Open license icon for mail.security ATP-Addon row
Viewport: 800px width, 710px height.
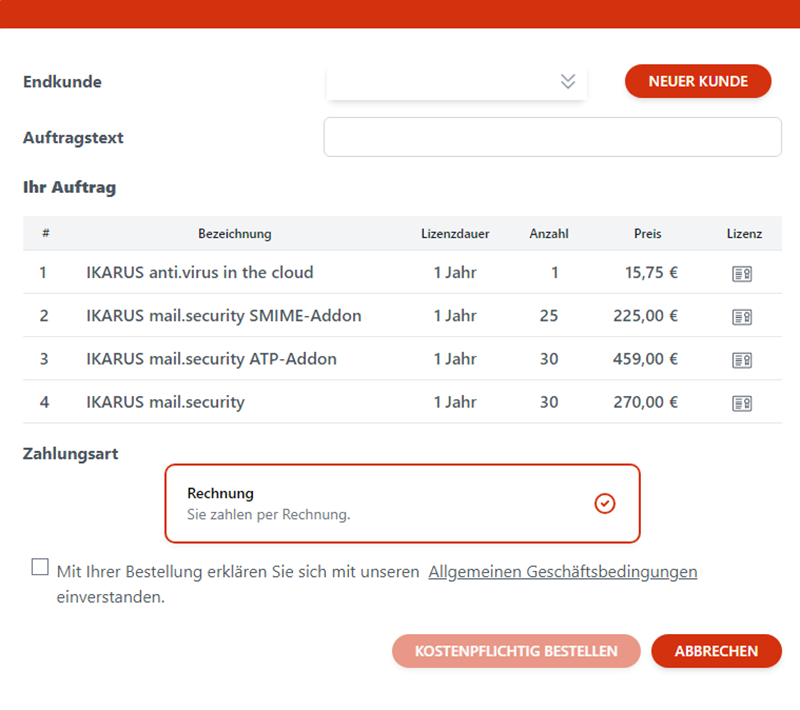(742, 360)
